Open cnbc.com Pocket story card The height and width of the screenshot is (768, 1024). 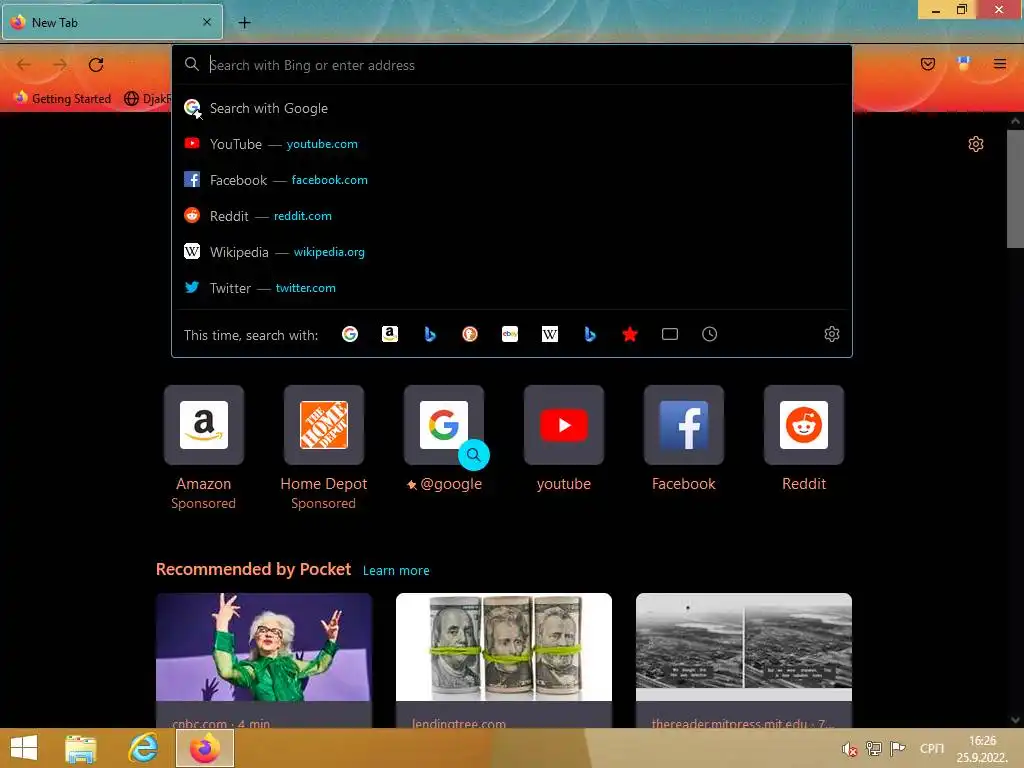point(264,660)
